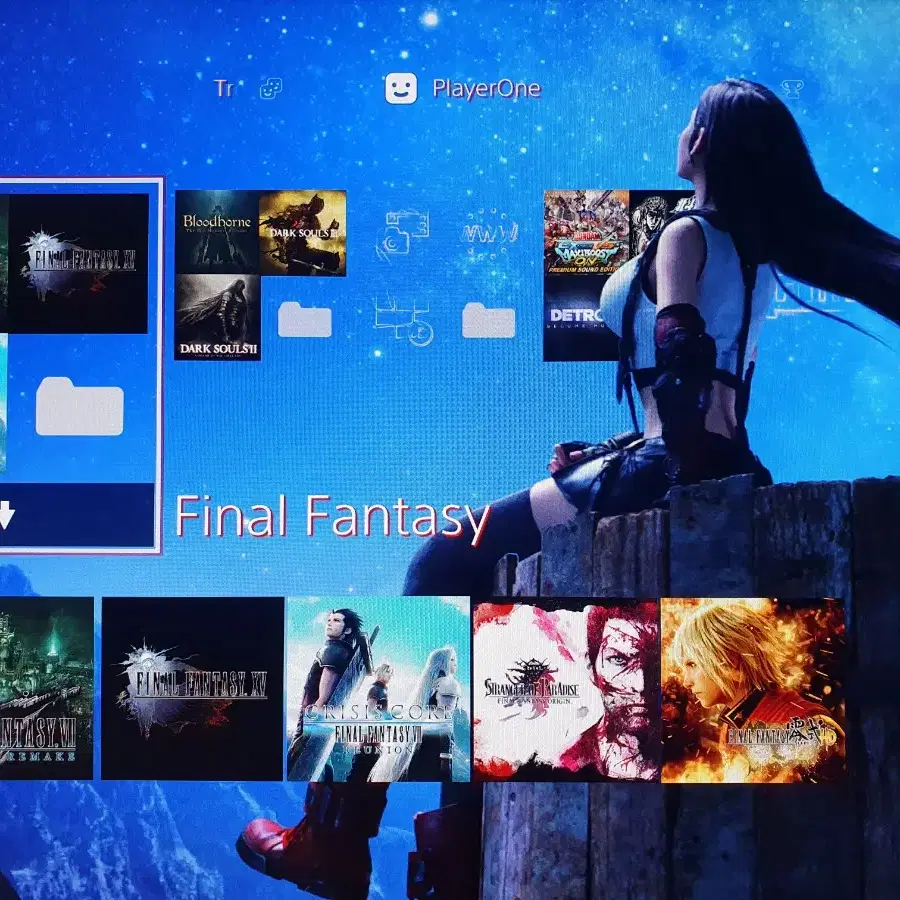Click the Final Fantasy folder title text

(x=332, y=517)
